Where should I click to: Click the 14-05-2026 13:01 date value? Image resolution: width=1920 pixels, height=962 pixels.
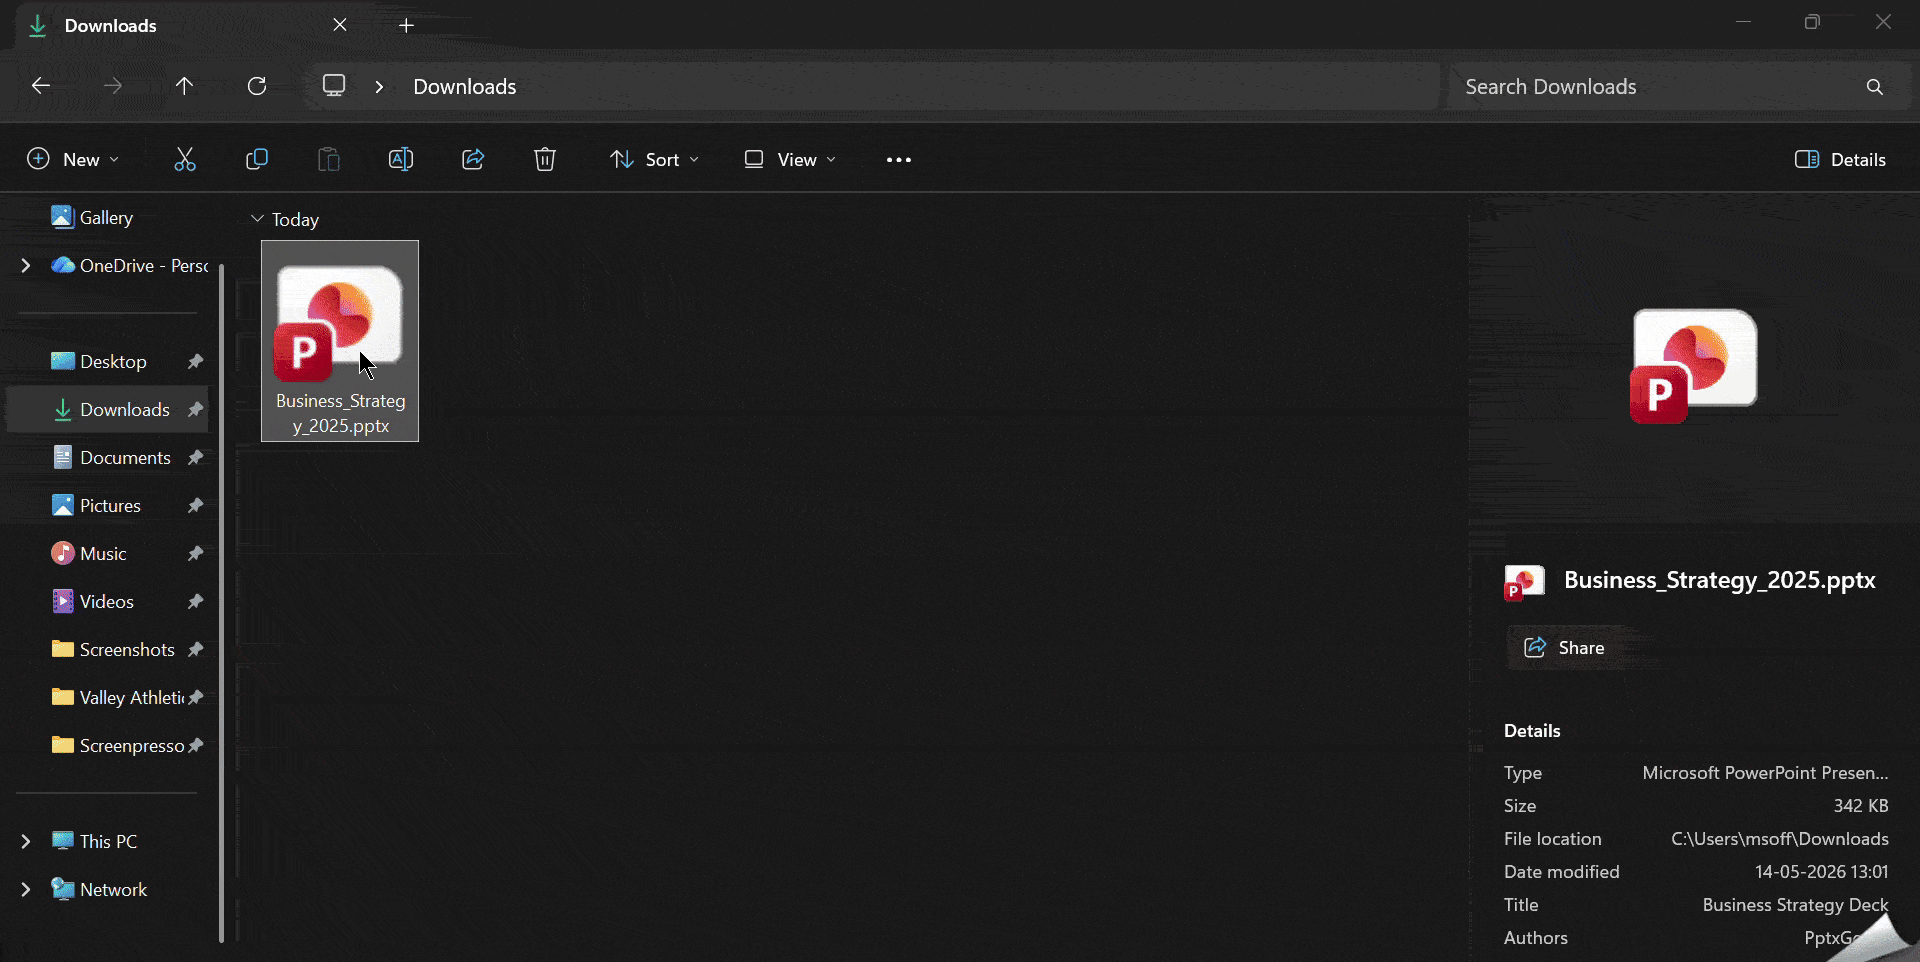(1822, 872)
